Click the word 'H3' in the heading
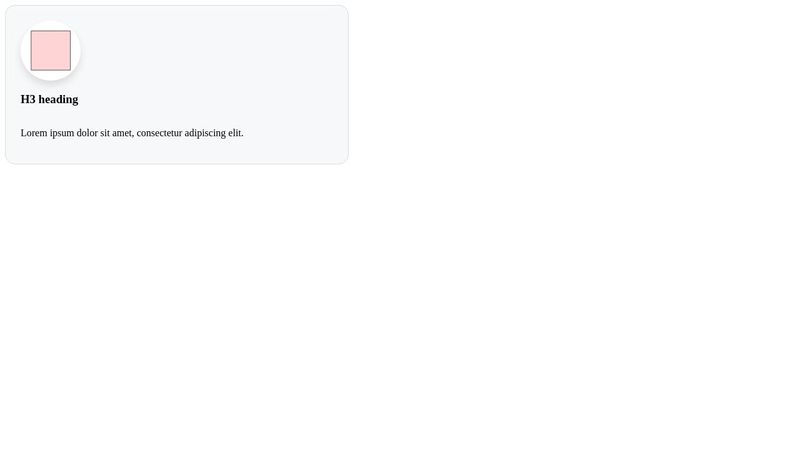 coord(28,99)
